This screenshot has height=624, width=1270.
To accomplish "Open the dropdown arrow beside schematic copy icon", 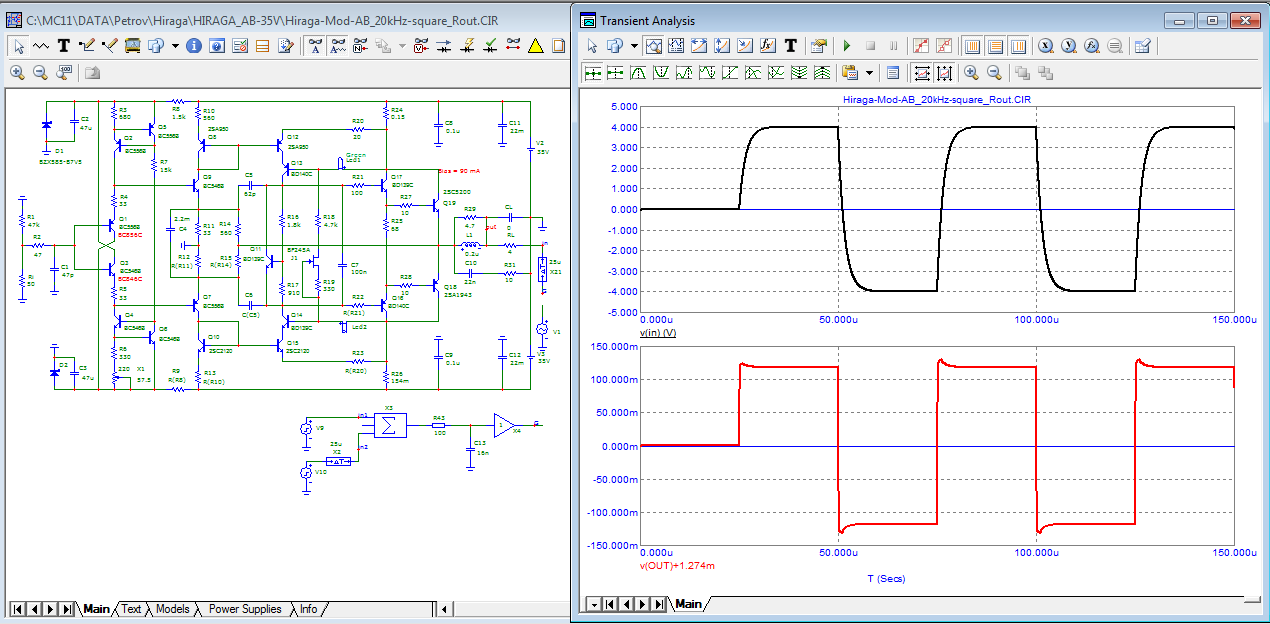I will [x=175, y=45].
